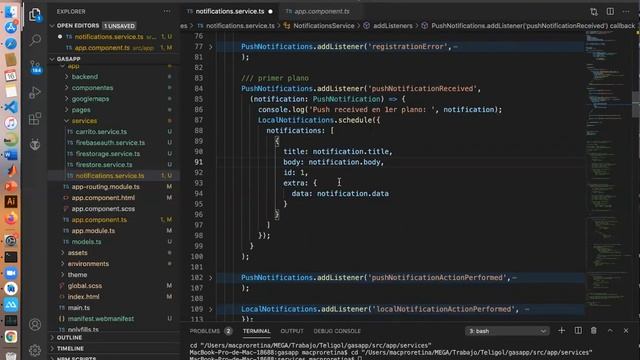The width and height of the screenshot is (640, 360).
Task: Expand the backend folder
Action: [x=84, y=77]
